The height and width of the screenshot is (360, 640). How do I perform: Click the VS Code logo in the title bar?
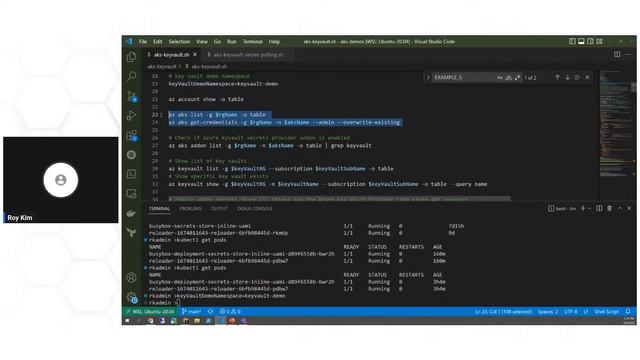(x=129, y=41)
